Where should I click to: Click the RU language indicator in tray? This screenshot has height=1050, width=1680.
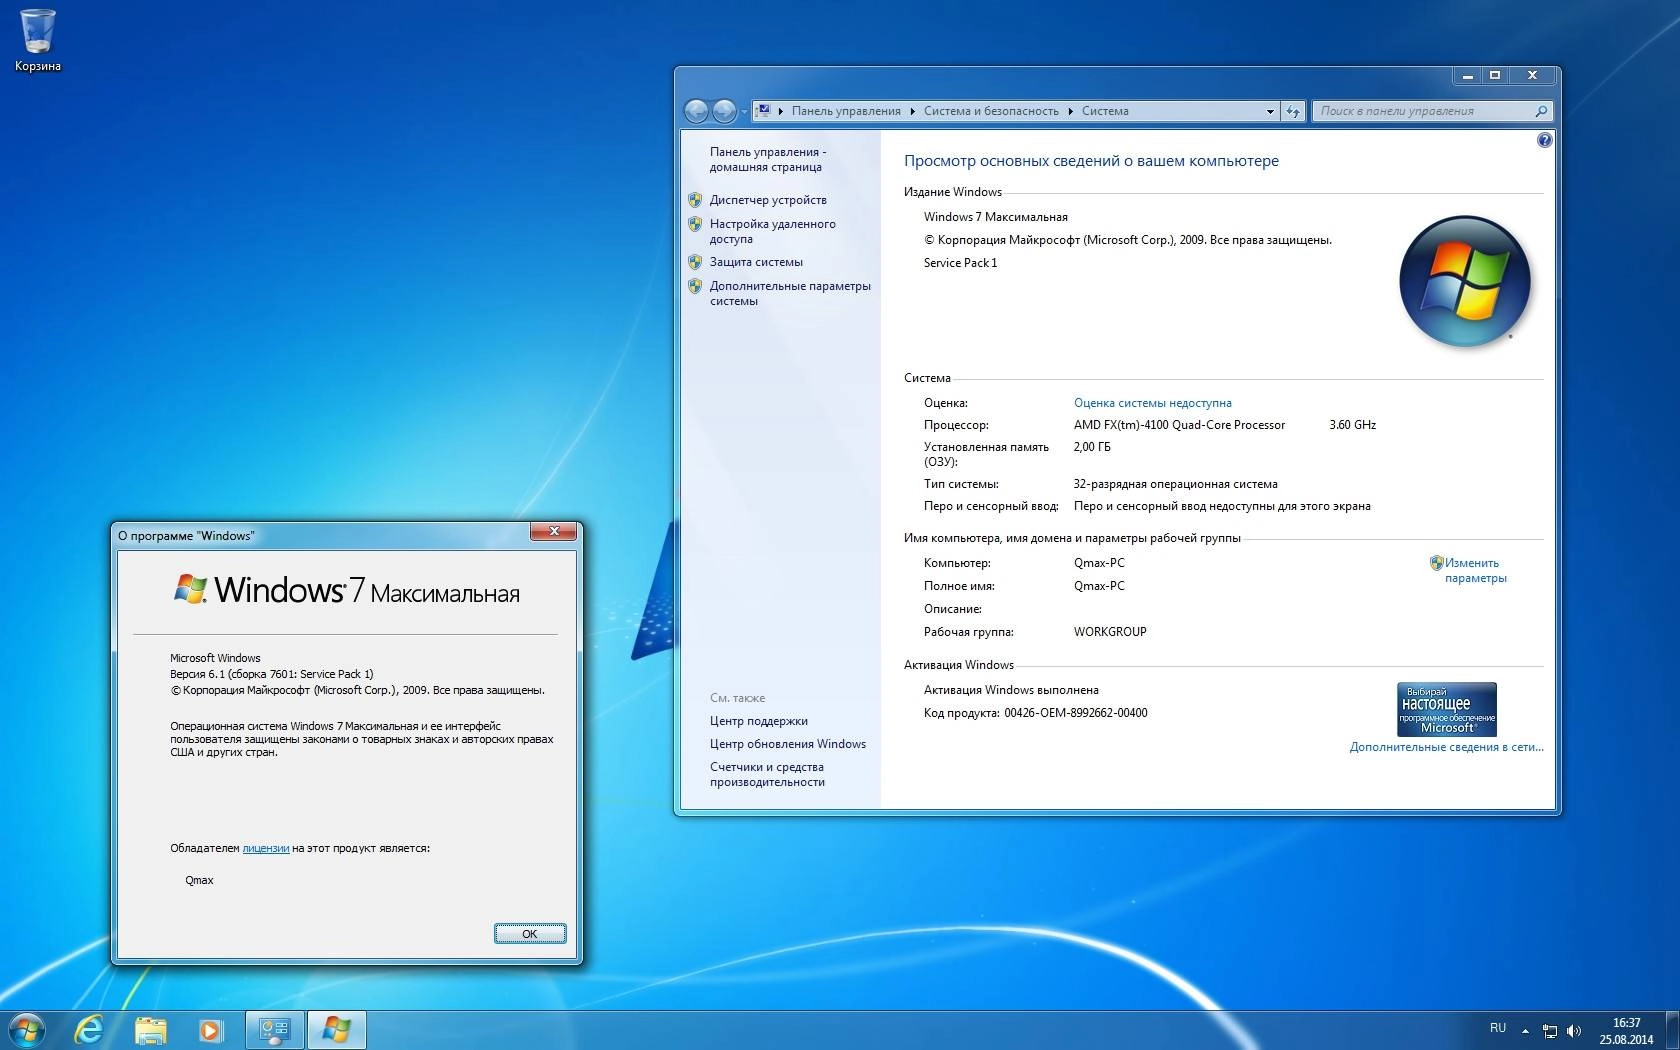click(x=1498, y=1028)
